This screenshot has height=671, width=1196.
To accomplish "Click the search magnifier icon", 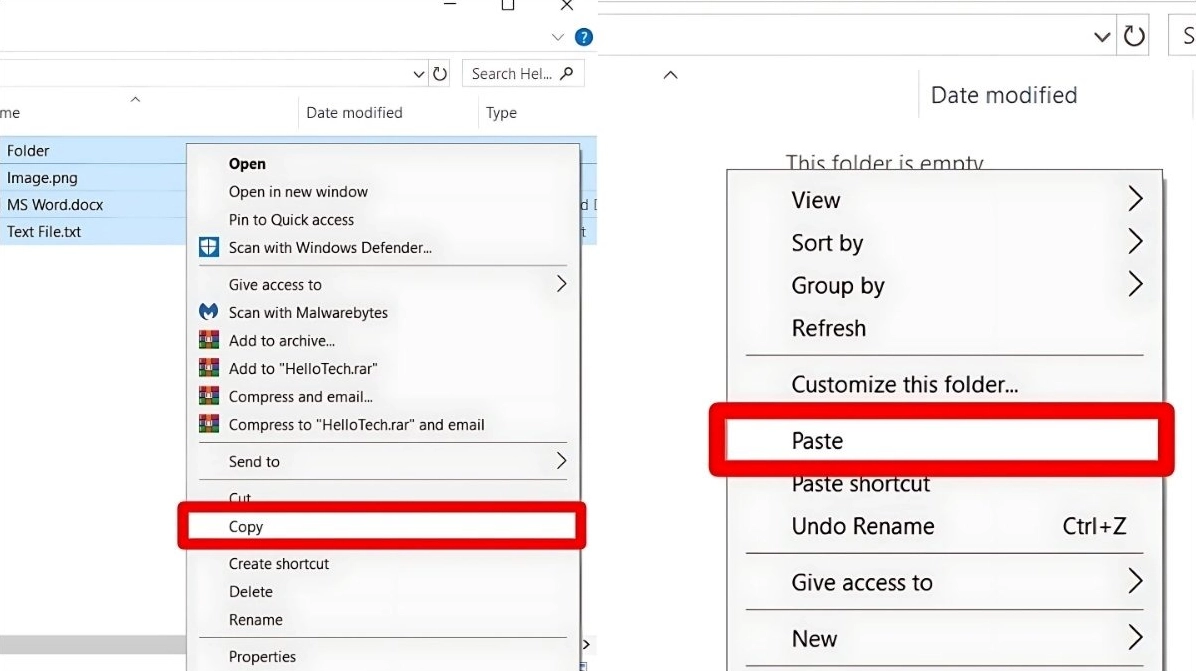I will pyautogui.click(x=567, y=73).
